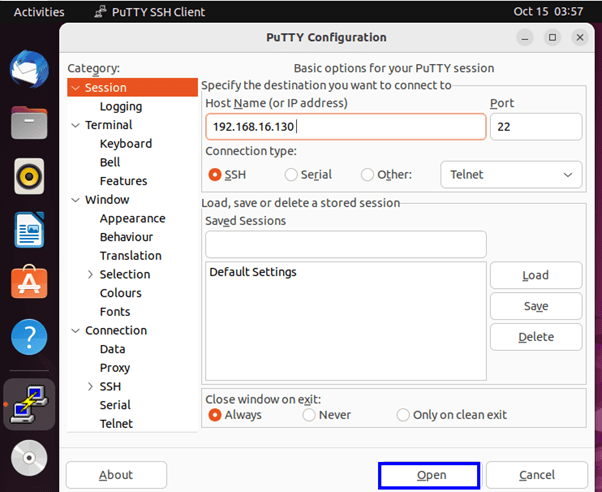Select Connection category label
The width and height of the screenshot is (602, 492).
coord(116,331)
